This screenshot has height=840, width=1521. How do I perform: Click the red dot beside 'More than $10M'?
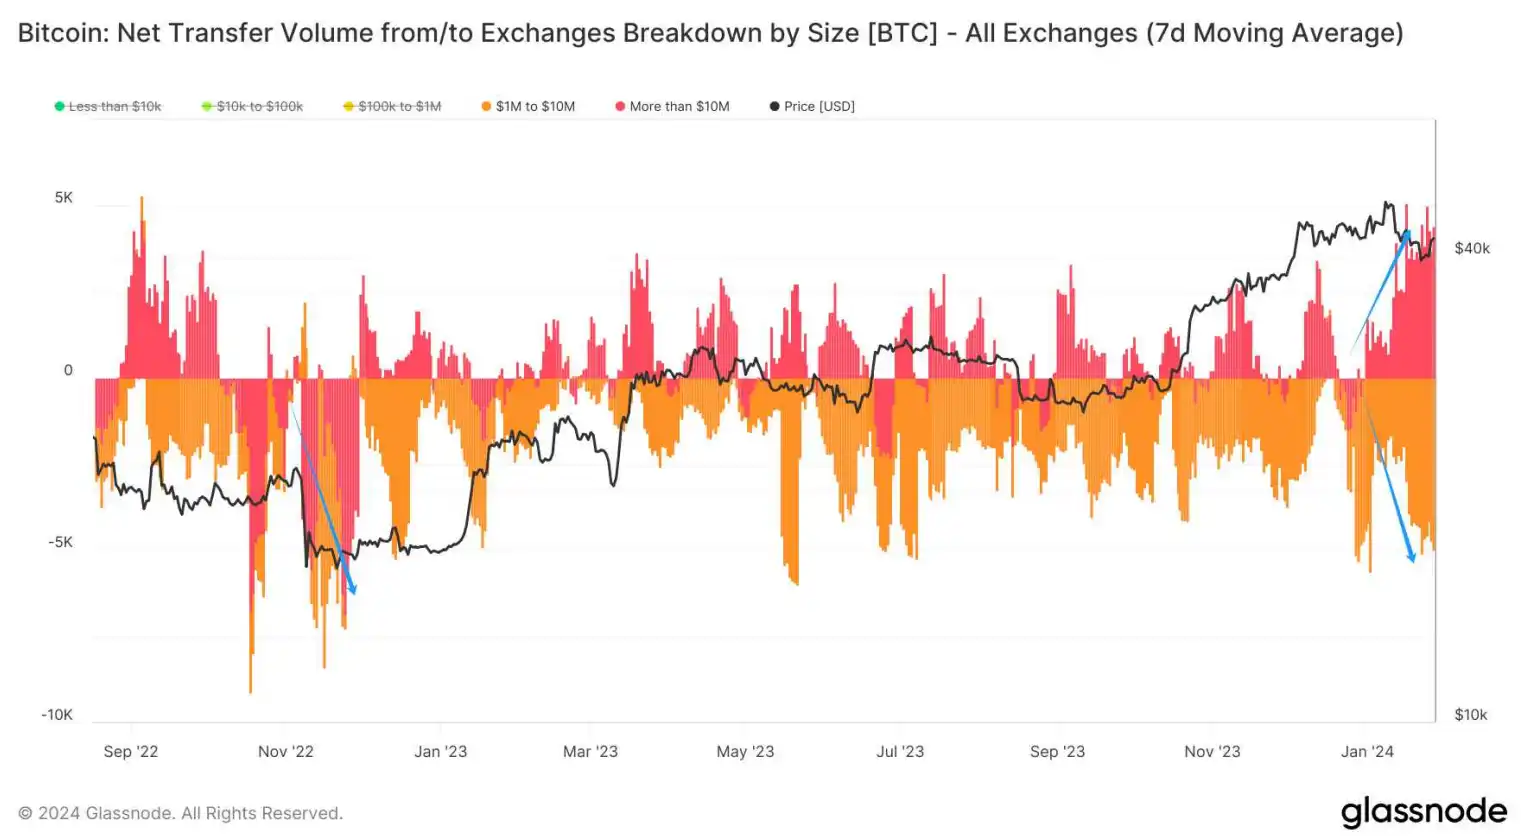pos(620,106)
